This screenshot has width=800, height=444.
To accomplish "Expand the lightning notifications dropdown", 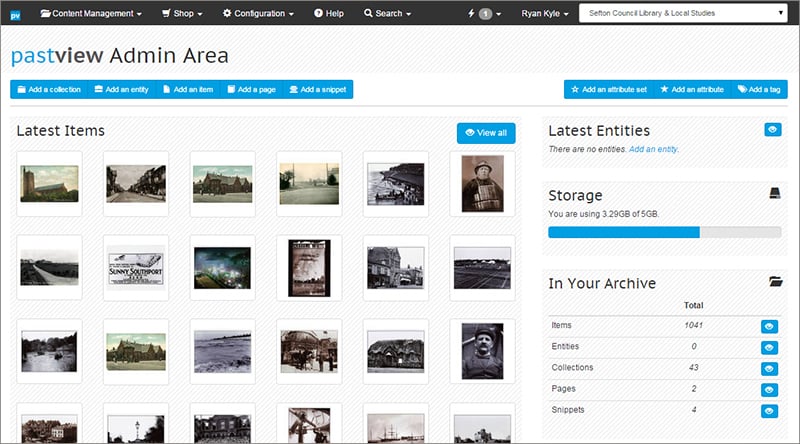I will (x=484, y=14).
